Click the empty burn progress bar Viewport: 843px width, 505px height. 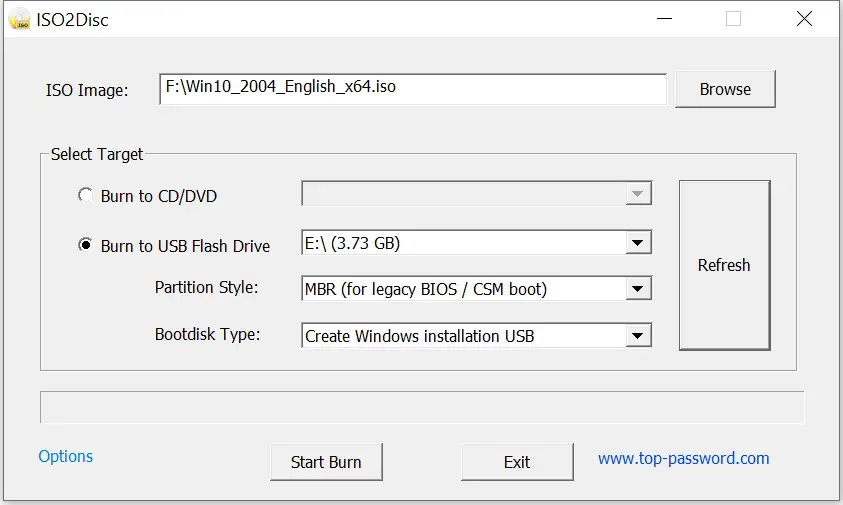click(x=422, y=407)
